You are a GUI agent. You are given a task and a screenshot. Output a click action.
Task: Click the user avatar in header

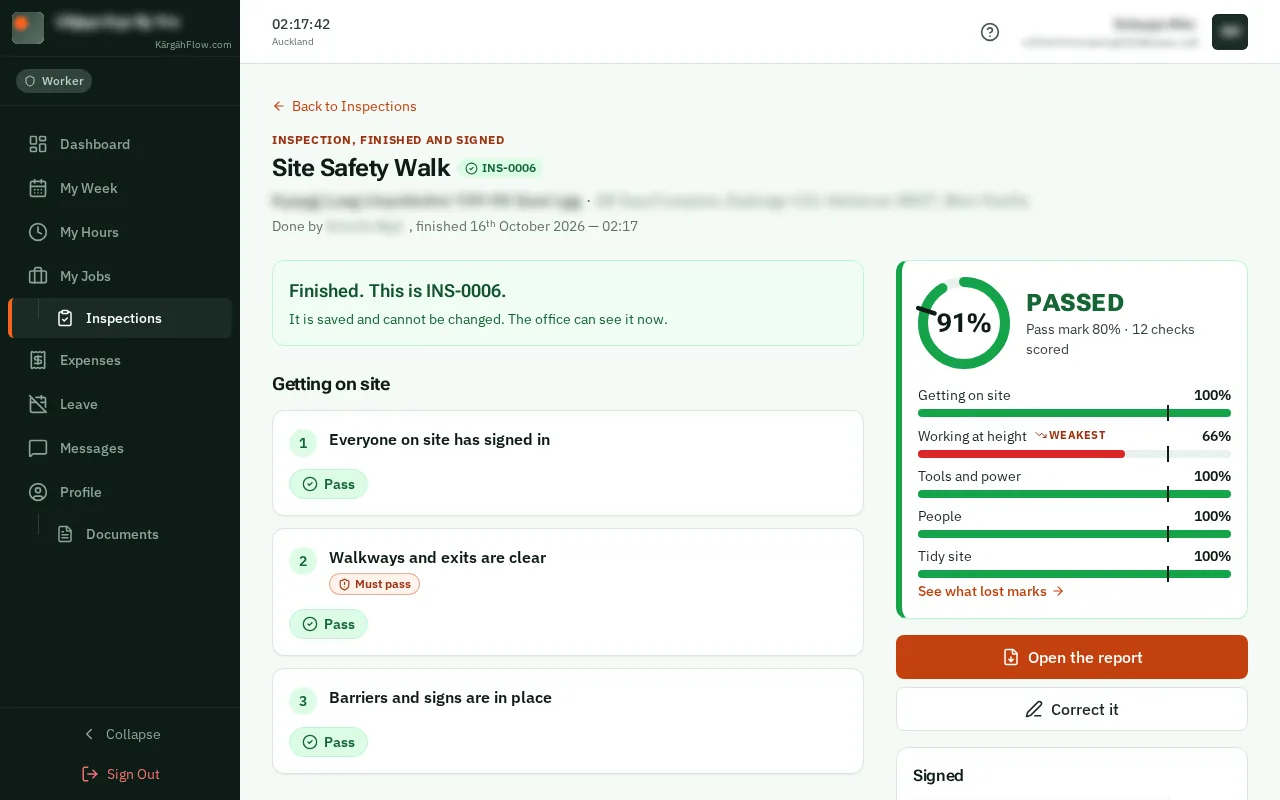point(1230,32)
